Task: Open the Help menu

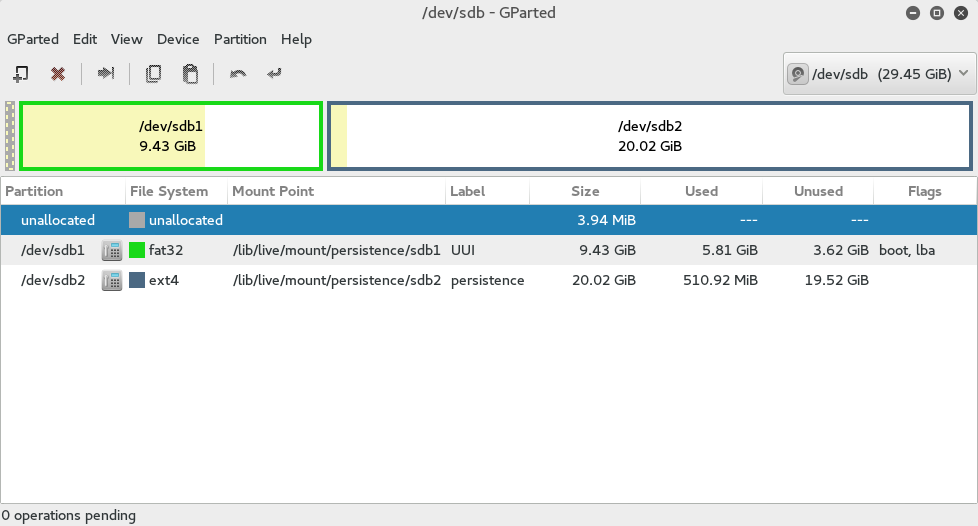Action: click(x=296, y=39)
